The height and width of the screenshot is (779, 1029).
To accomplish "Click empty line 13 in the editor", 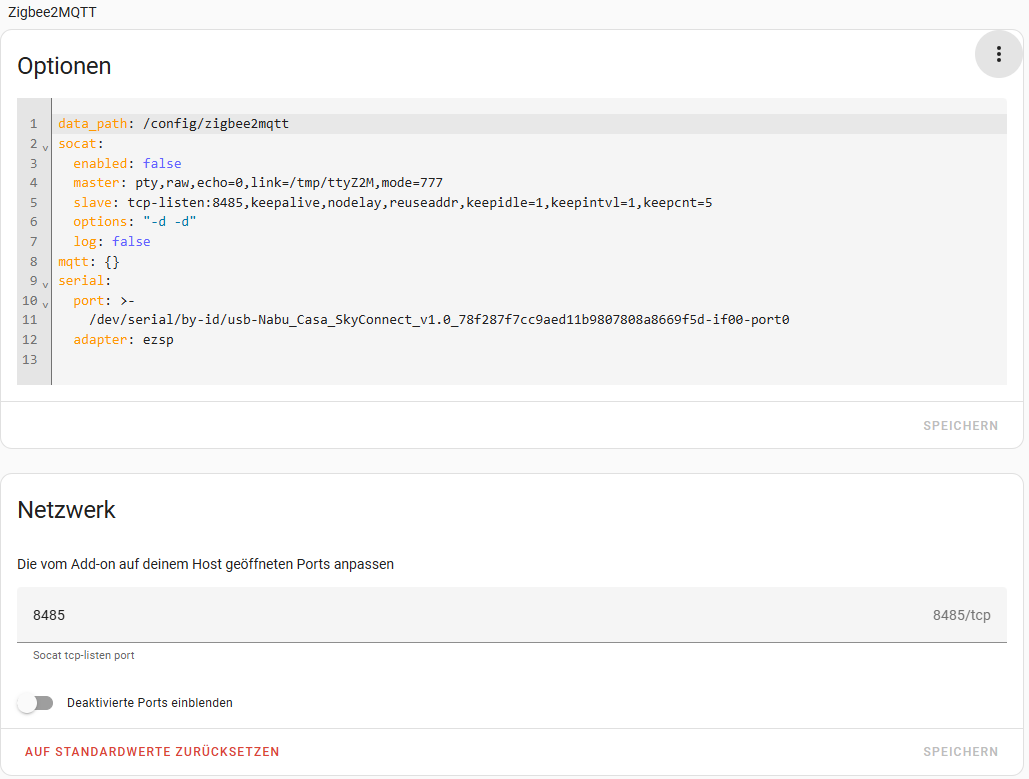I will [x=300, y=360].
